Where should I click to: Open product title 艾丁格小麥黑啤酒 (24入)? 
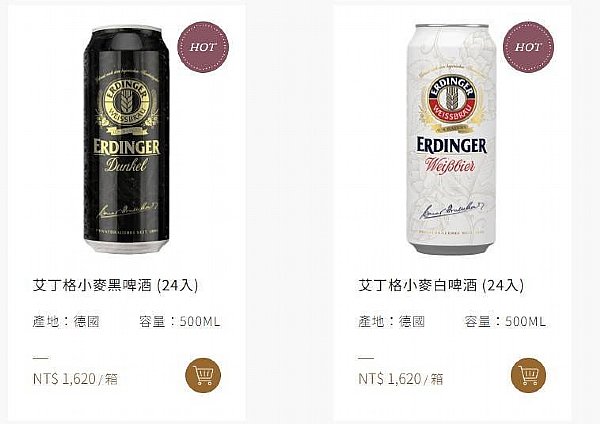(115, 285)
